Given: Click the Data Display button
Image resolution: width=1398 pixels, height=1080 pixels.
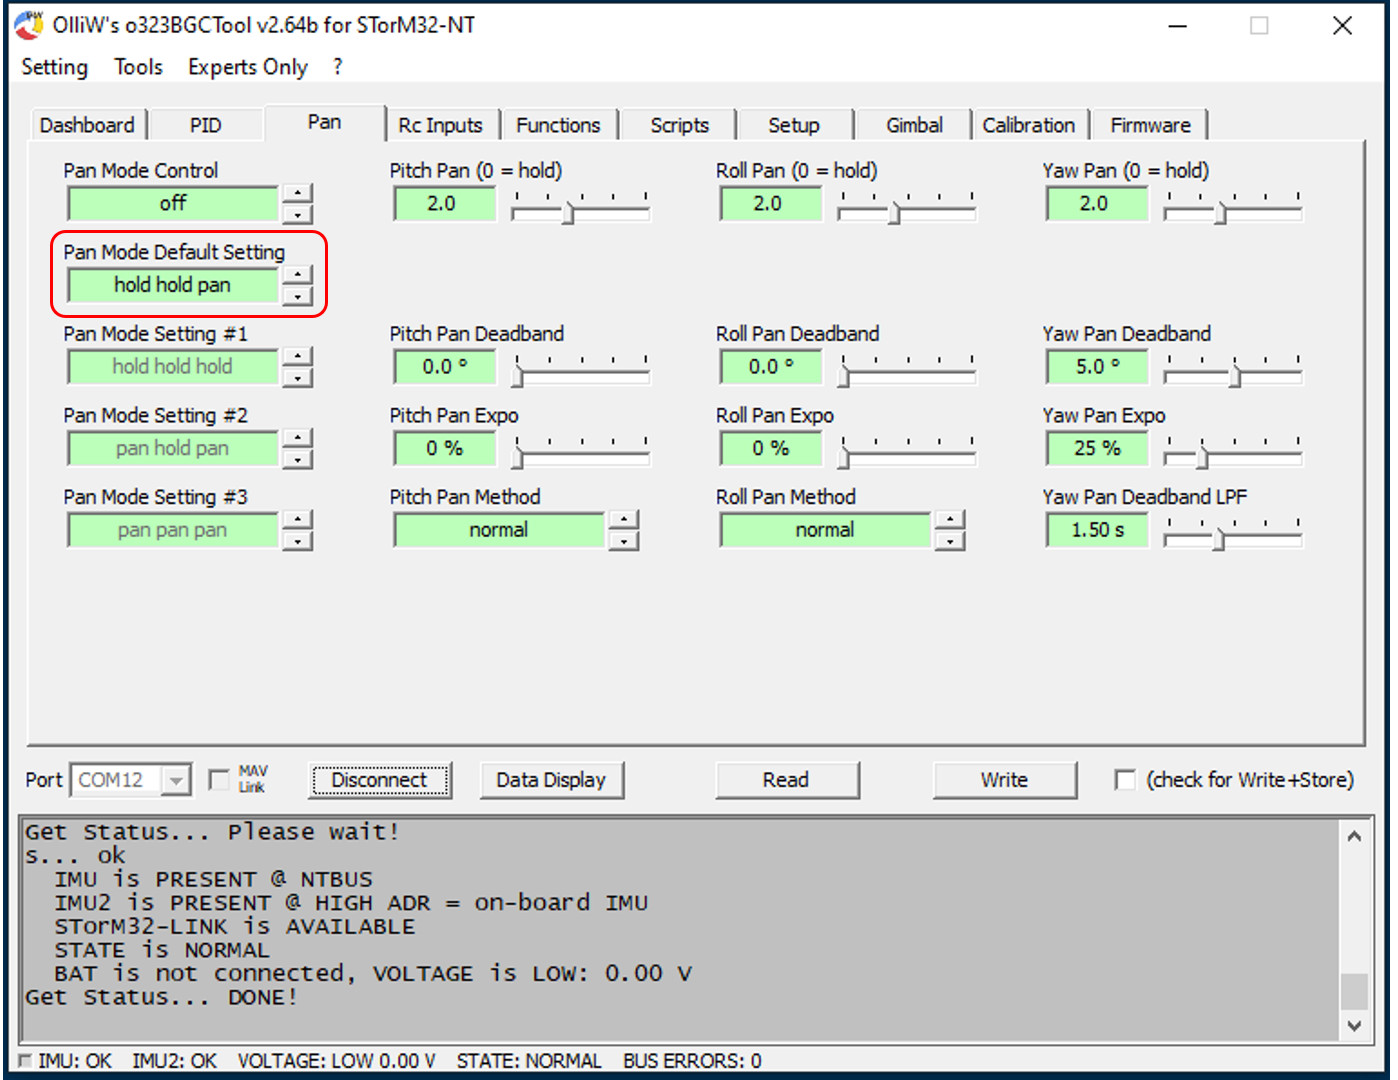Looking at the screenshot, I should (551, 780).
